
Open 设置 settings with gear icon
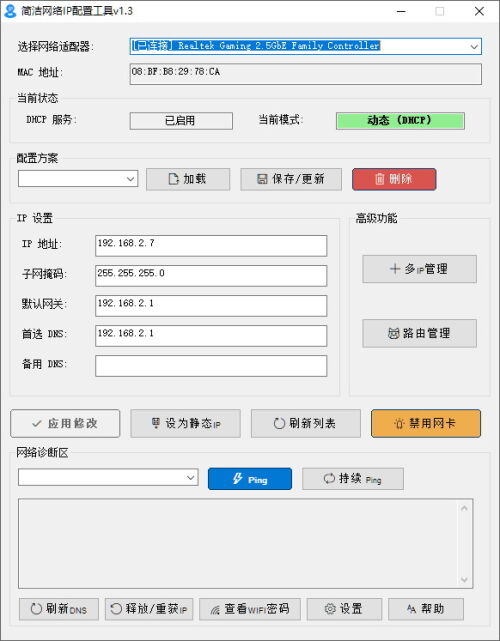(x=344, y=609)
